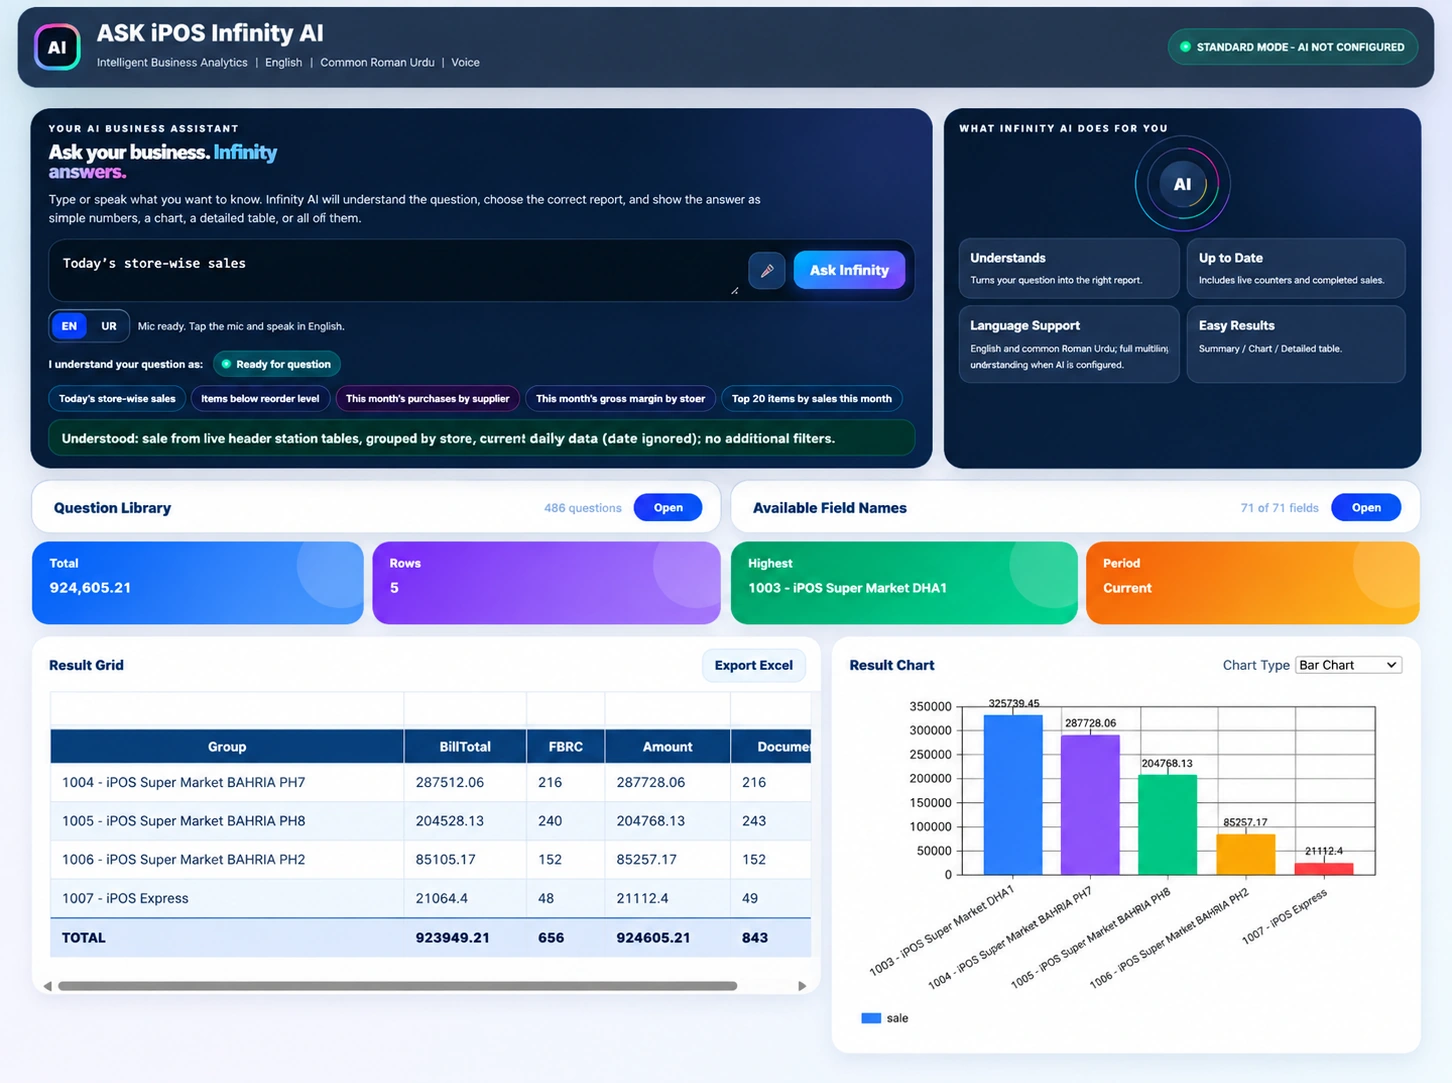Click the BillTotal column header
The image size is (1452, 1083).
point(465,747)
